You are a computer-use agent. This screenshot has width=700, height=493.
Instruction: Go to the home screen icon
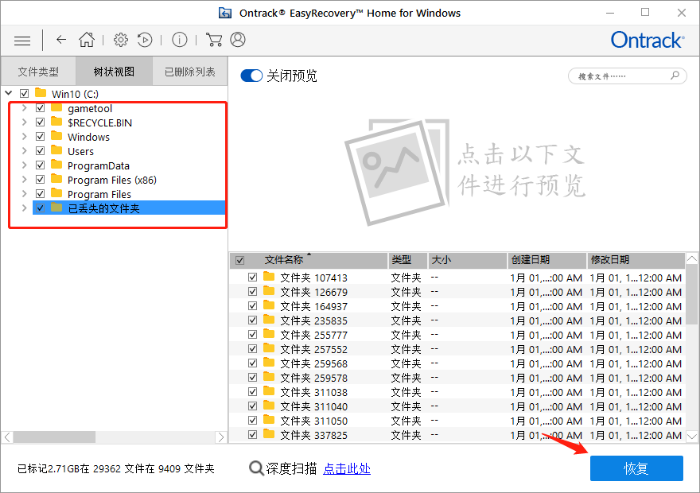tap(87, 40)
